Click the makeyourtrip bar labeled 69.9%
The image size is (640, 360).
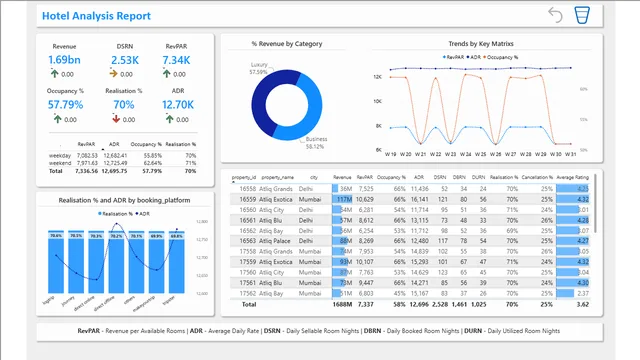[x=156, y=262]
